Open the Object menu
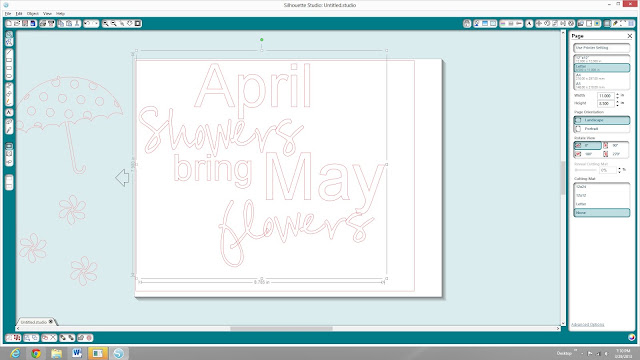 click(x=33, y=13)
